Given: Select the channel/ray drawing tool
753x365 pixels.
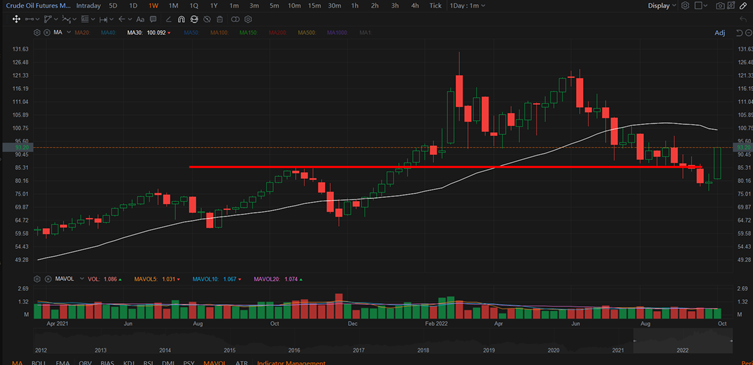Looking at the screenshot, I should click(48, 19).
